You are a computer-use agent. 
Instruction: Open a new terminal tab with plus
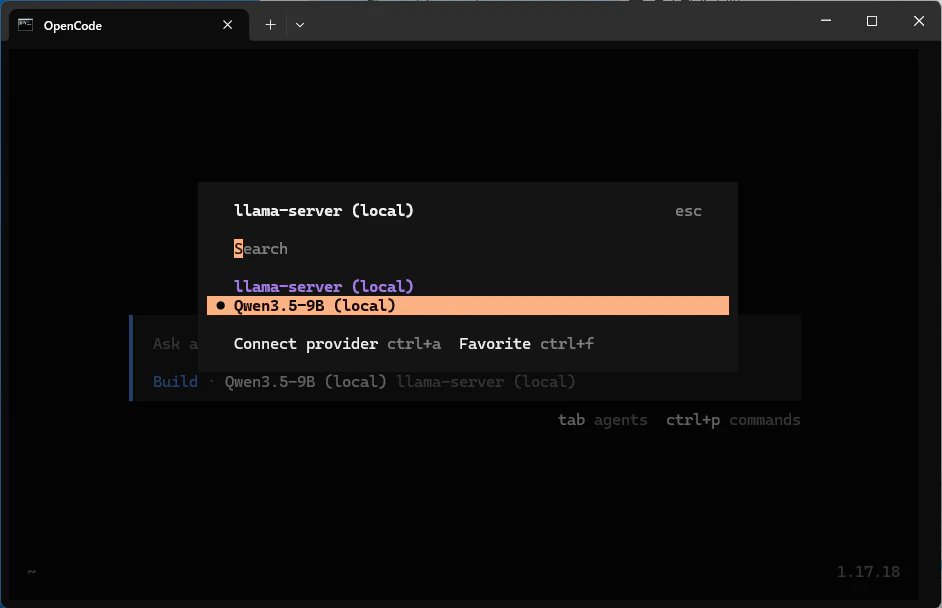(x=270, y=25)
